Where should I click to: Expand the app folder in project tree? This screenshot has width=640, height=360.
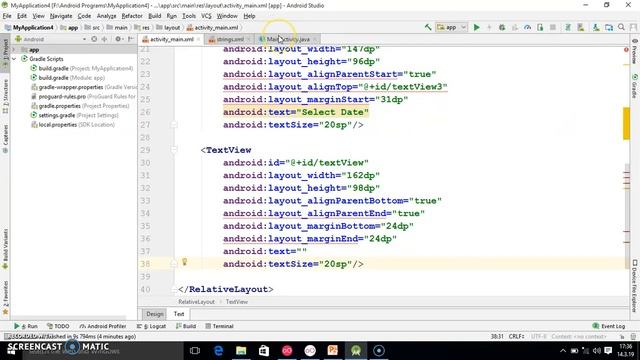click(x=15, y=50)
